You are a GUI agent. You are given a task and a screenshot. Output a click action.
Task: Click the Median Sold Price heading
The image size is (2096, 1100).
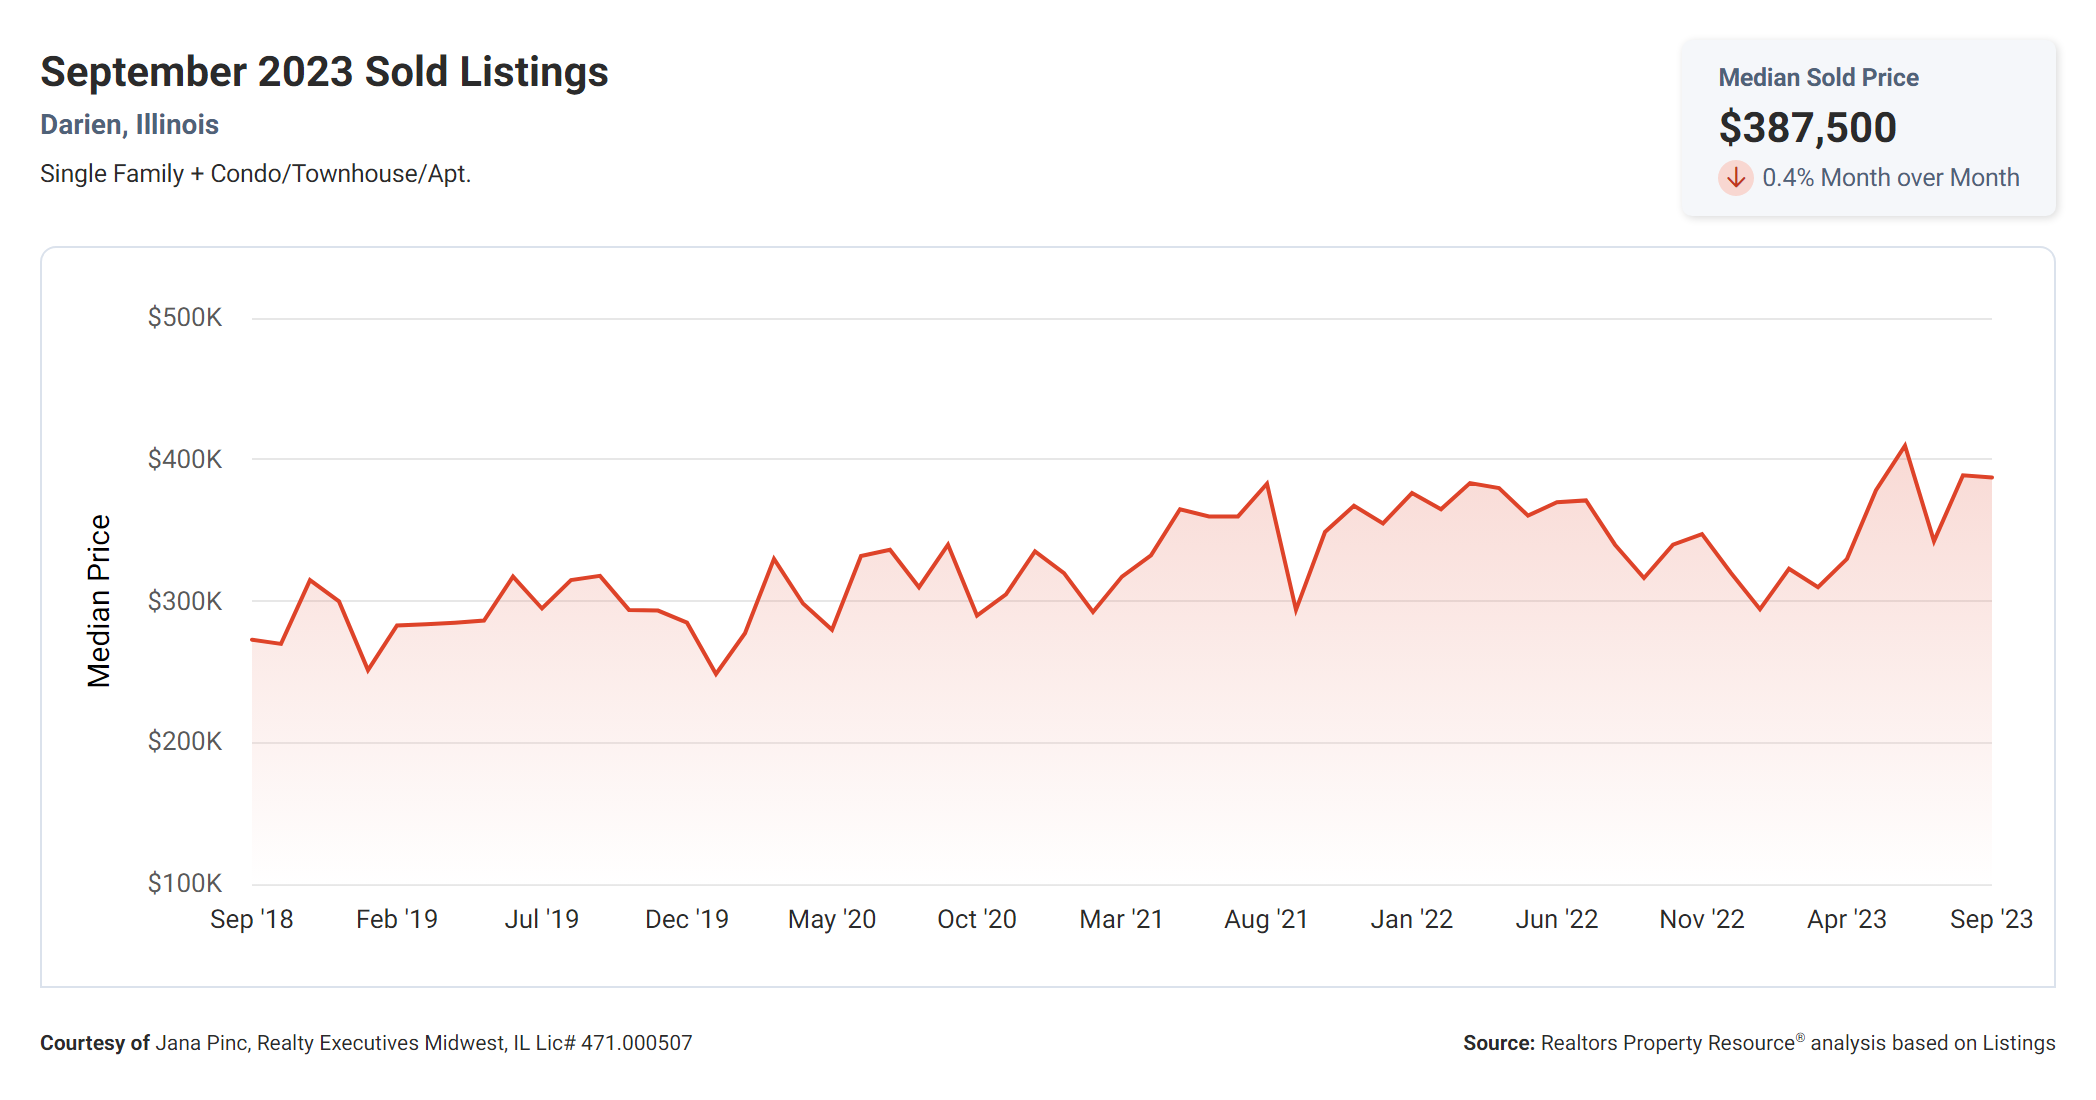coord(1818,78)
